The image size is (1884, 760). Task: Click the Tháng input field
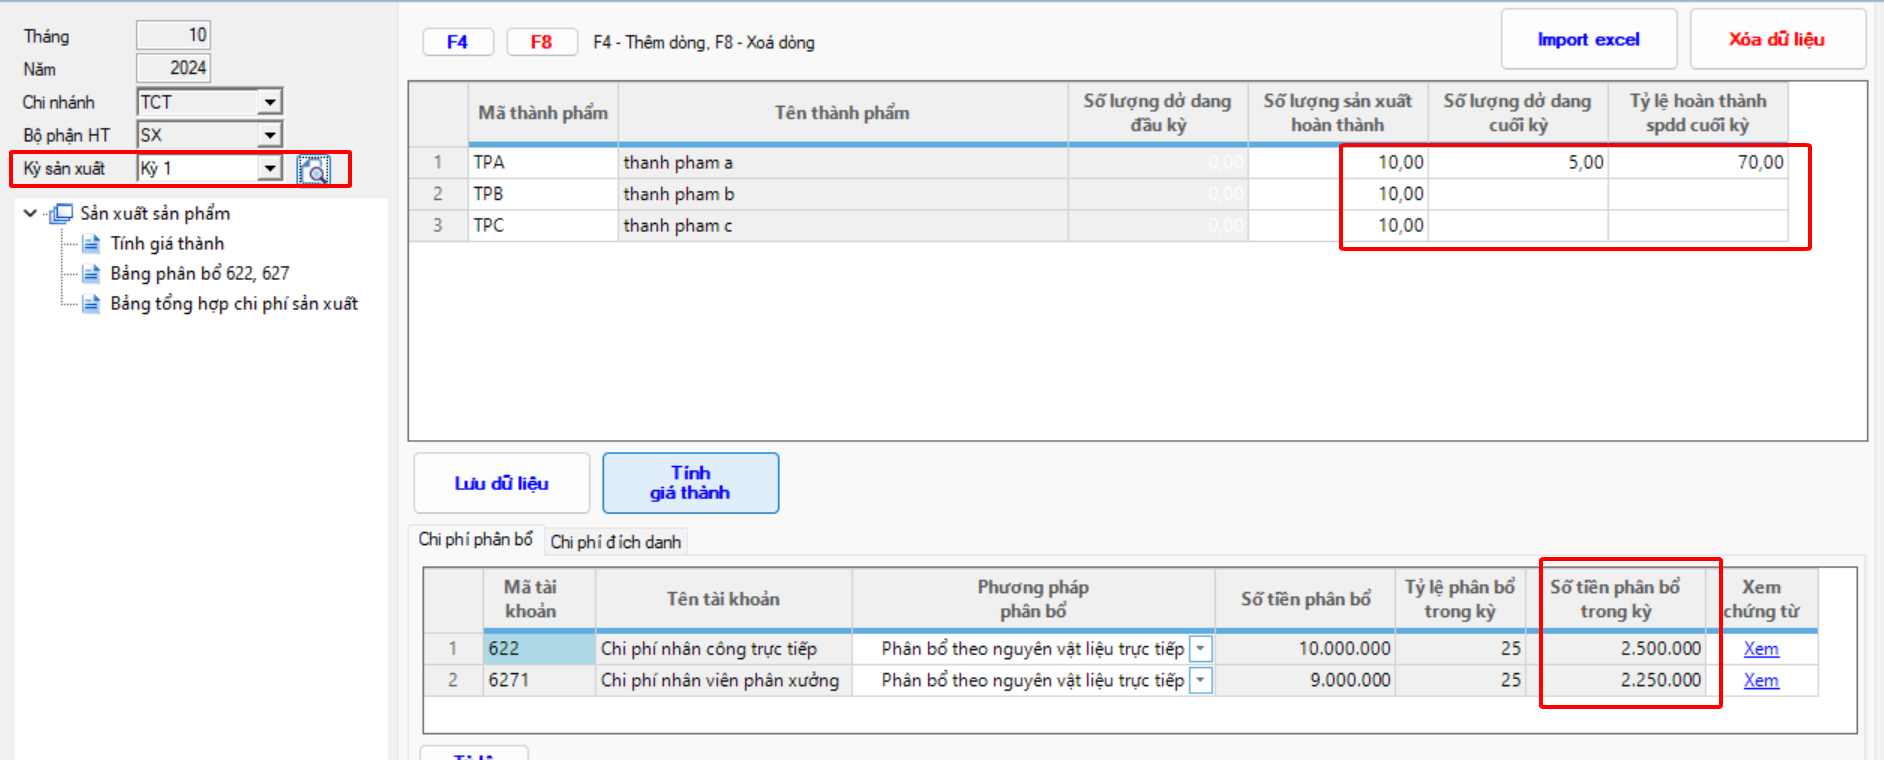pyautogui.click(x=173, y=35)
